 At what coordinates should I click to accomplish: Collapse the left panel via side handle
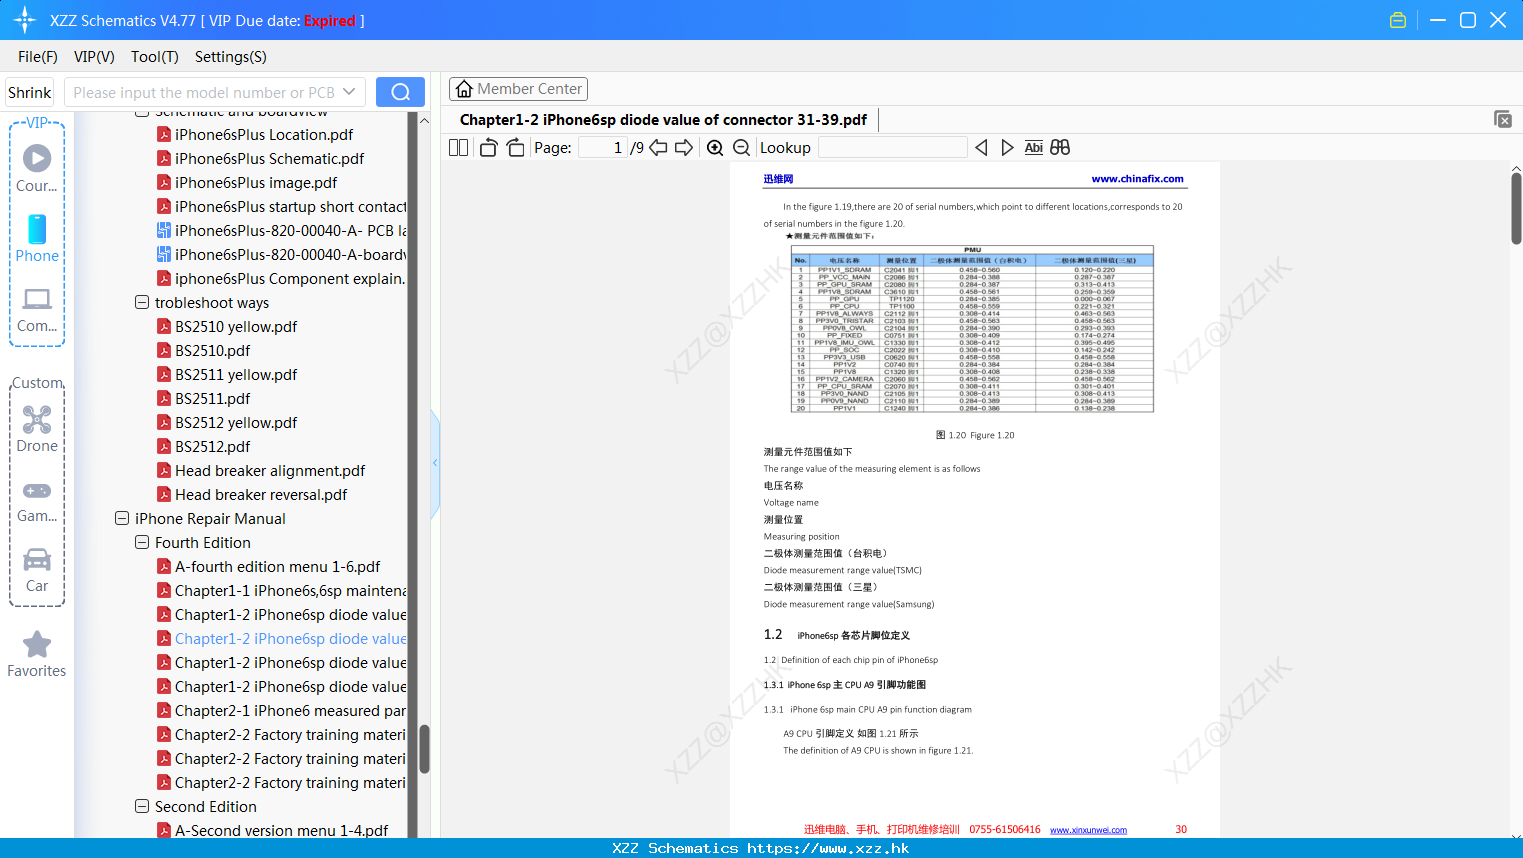(x=435, y=463)
